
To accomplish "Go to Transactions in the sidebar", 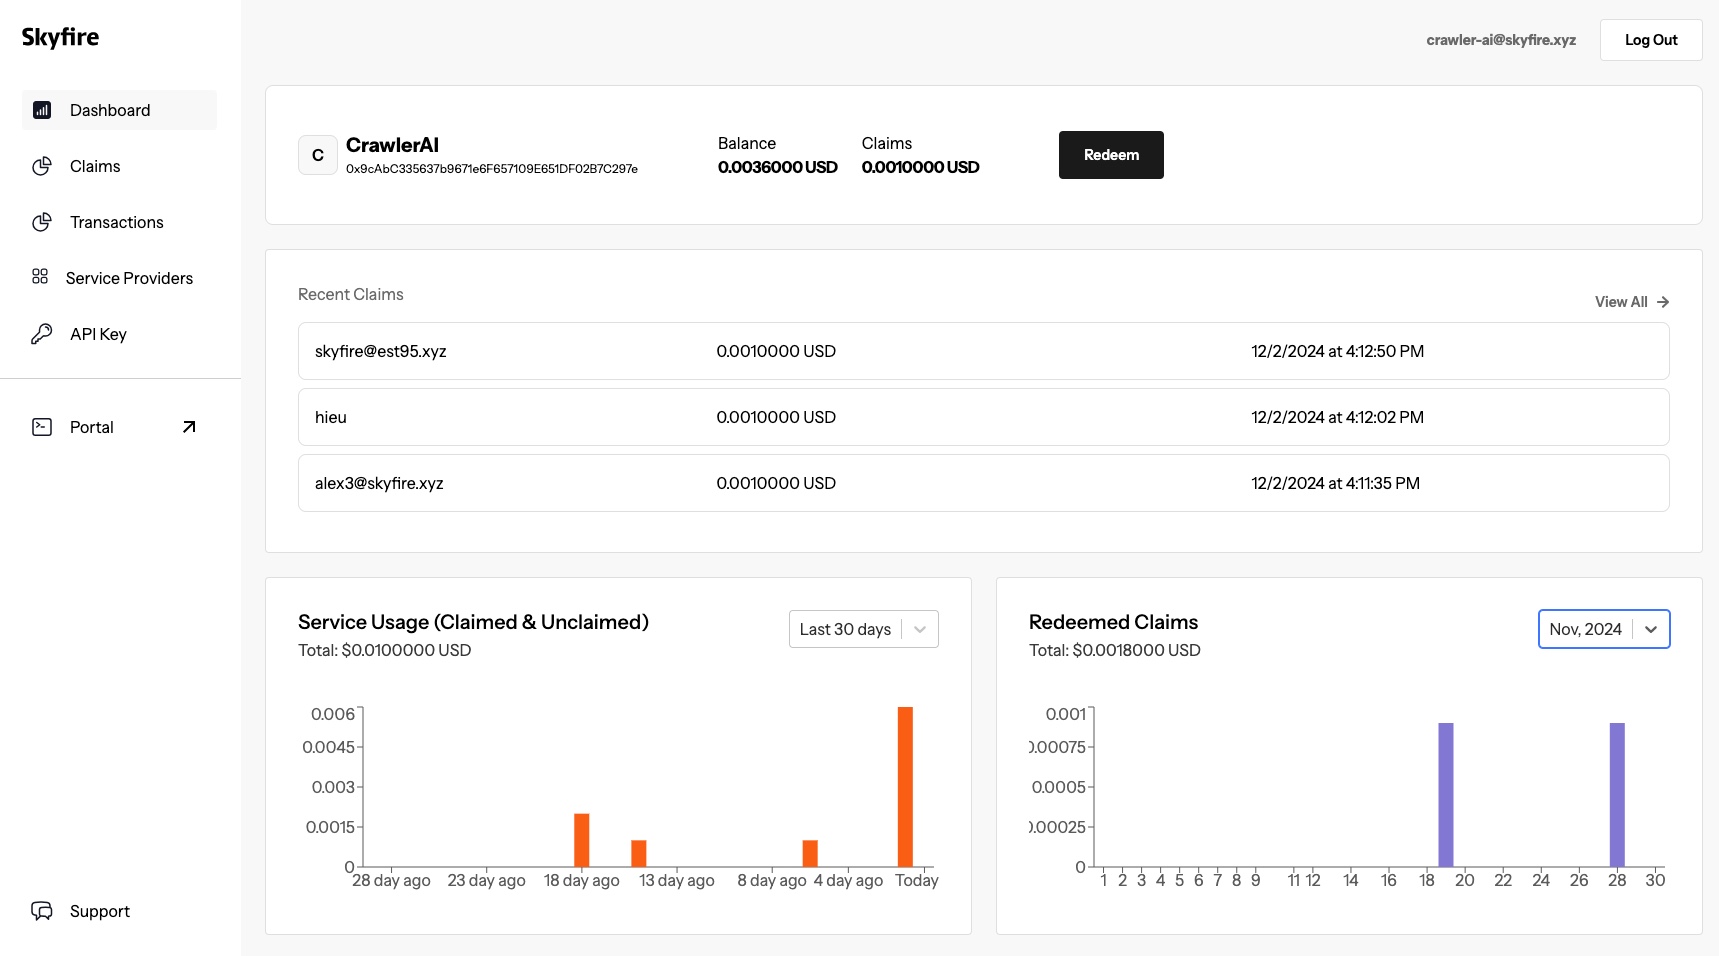I will coord(119,222).
